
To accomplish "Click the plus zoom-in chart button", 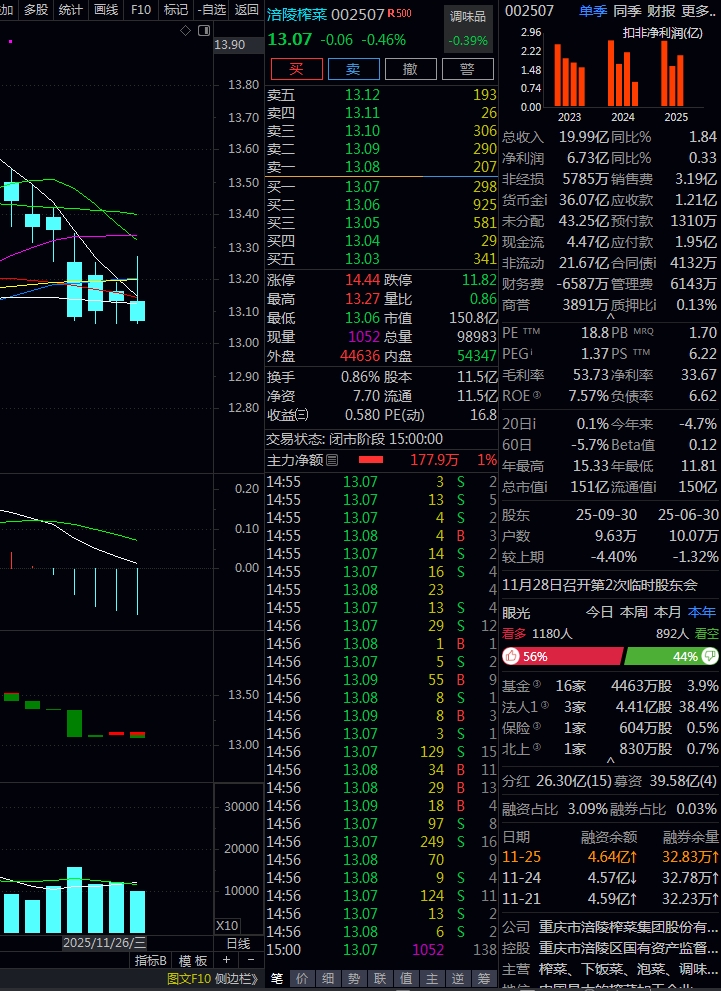I will tap(226, 960).
